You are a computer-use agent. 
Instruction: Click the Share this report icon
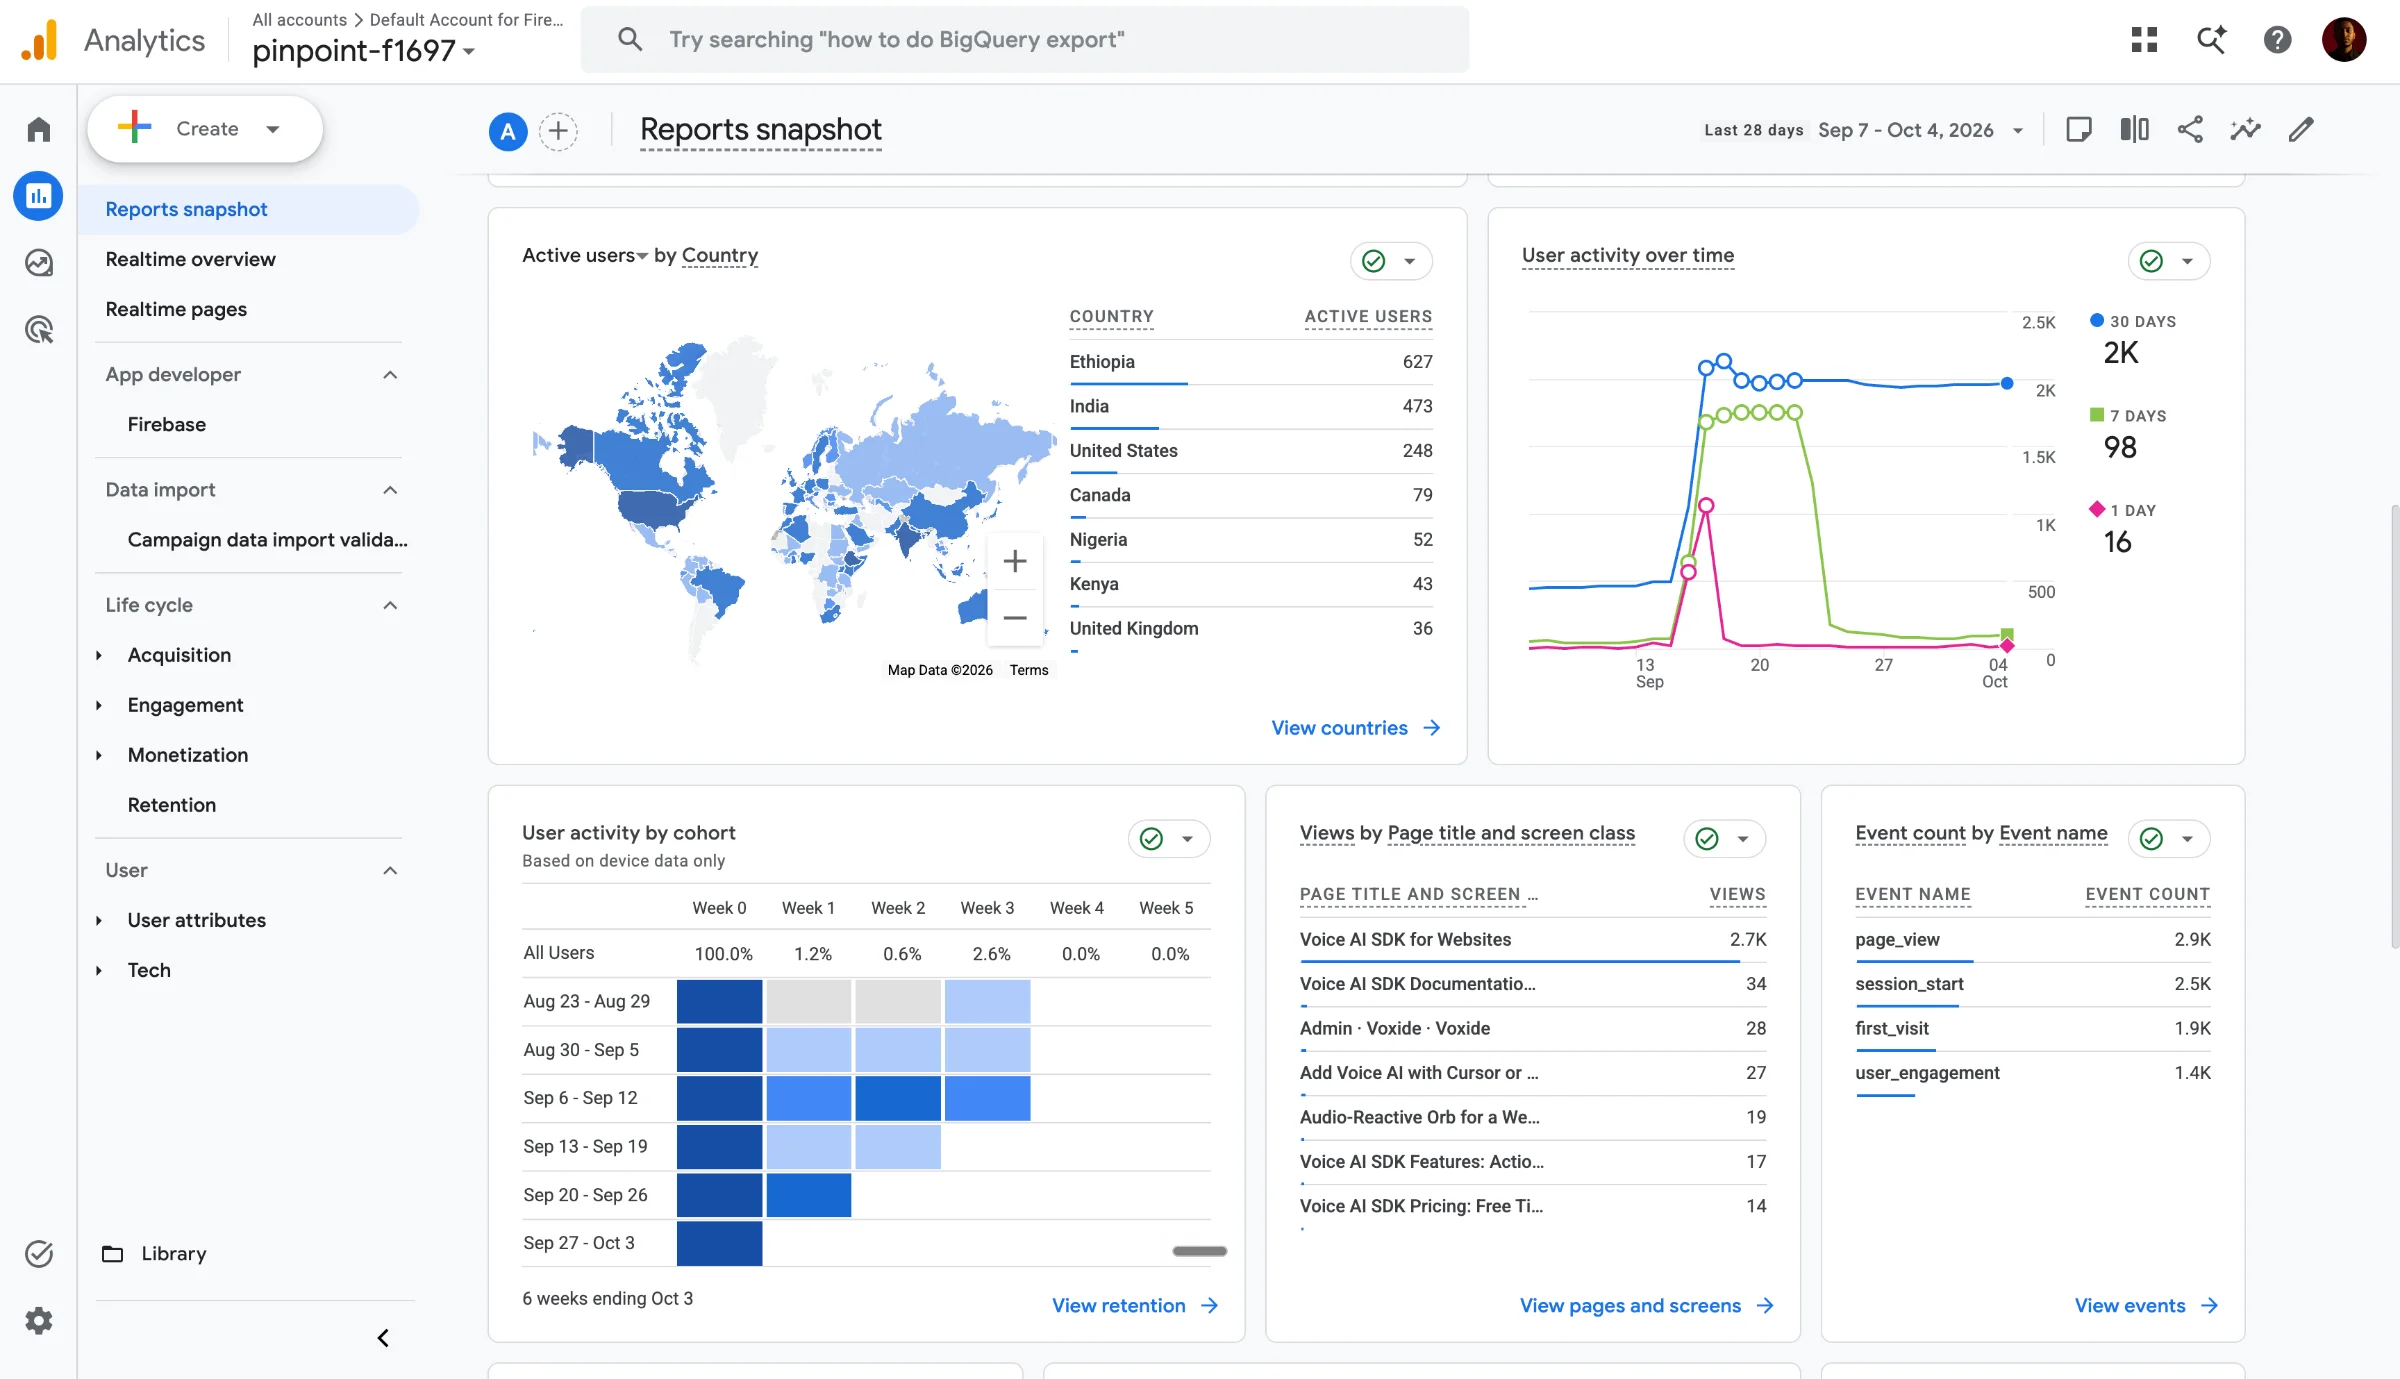tap(2190, 130)
